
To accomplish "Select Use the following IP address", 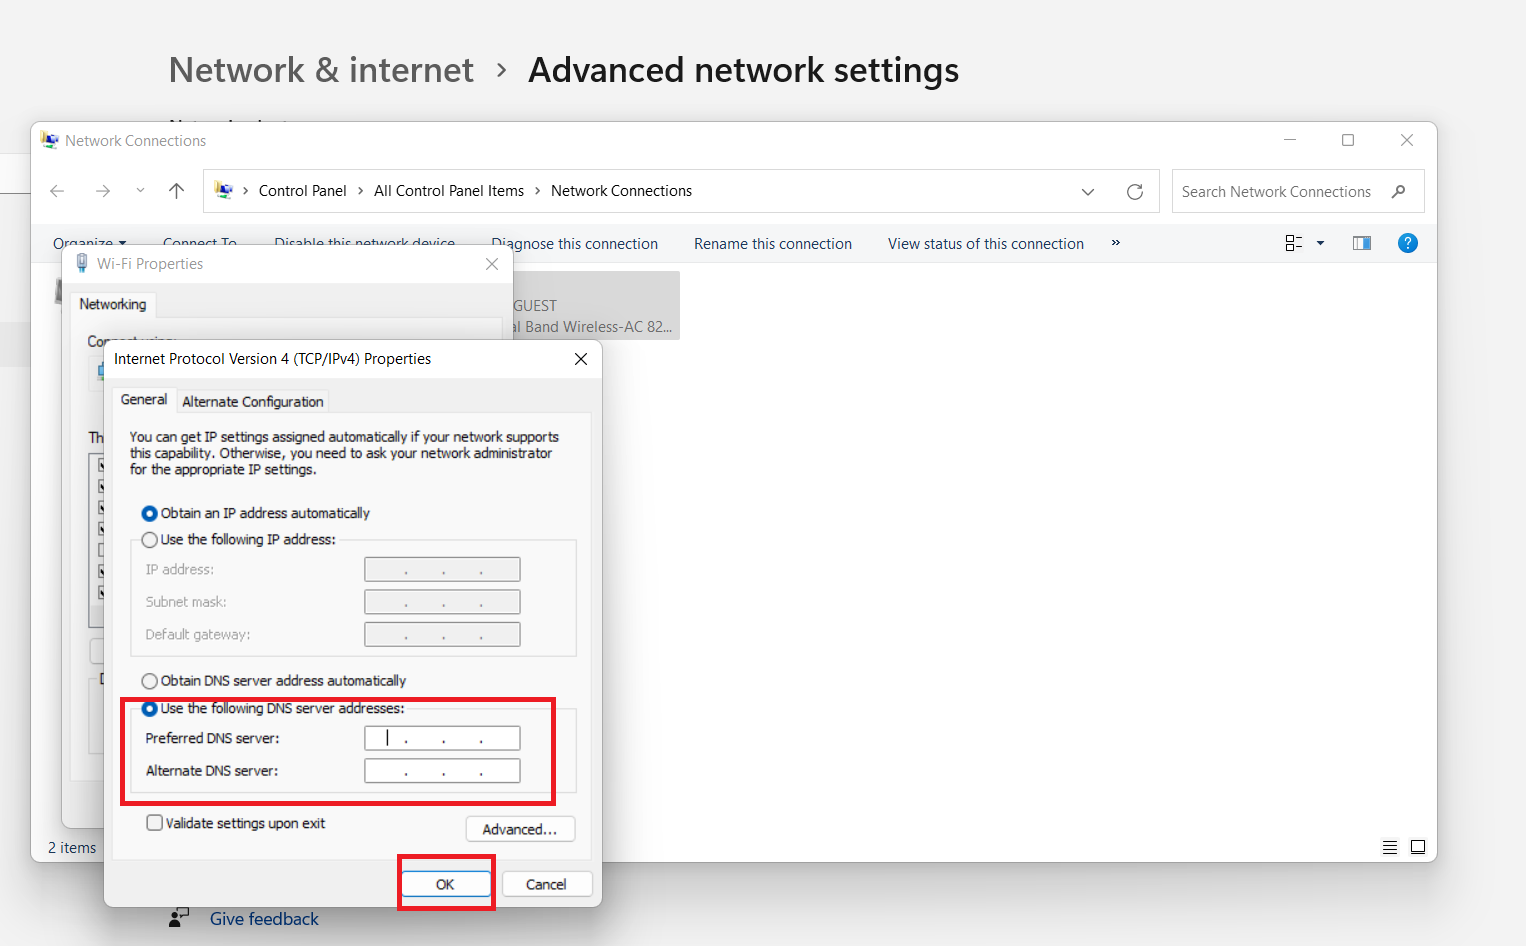I will point(239,539).
